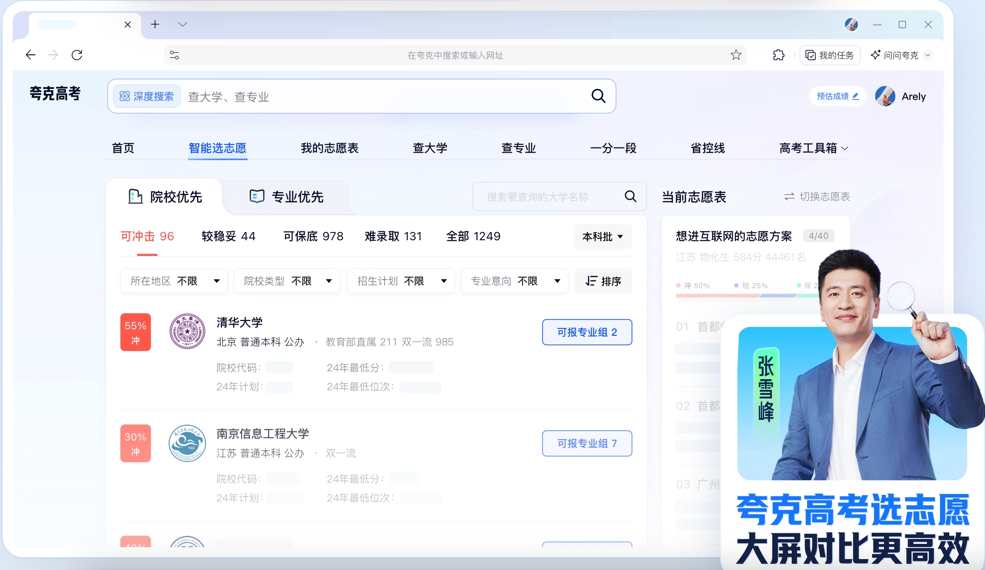Reload the page with refresh icon
Image resolution: width=985 pixels, height=570 pixels.
[x=77, y=55]
